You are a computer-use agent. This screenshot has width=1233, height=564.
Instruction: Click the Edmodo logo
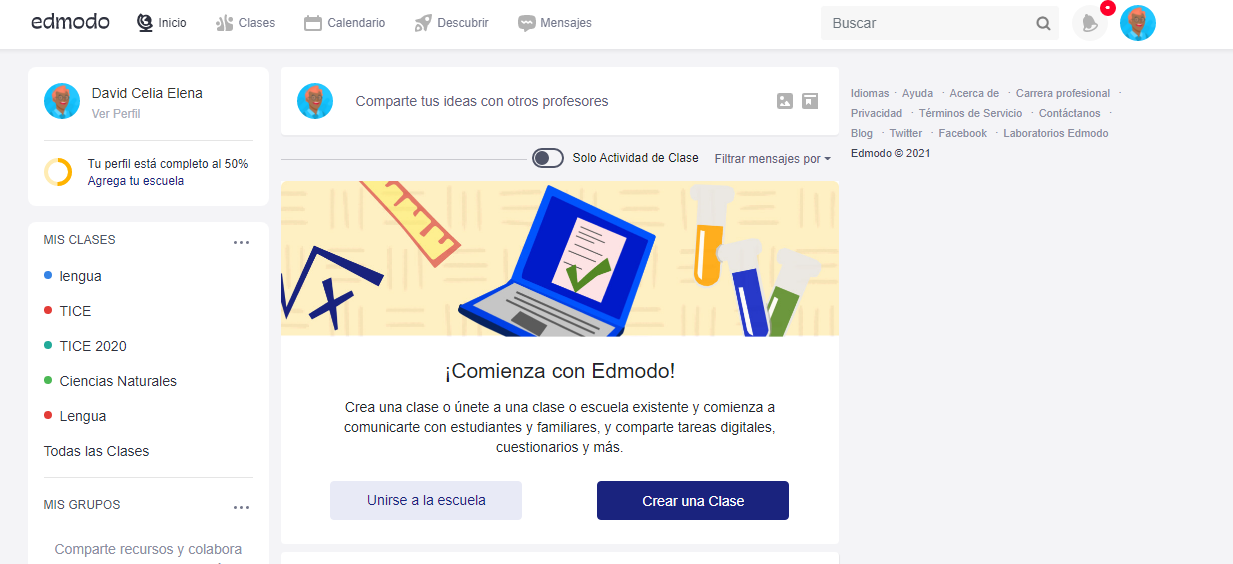(x=70, y=22)
